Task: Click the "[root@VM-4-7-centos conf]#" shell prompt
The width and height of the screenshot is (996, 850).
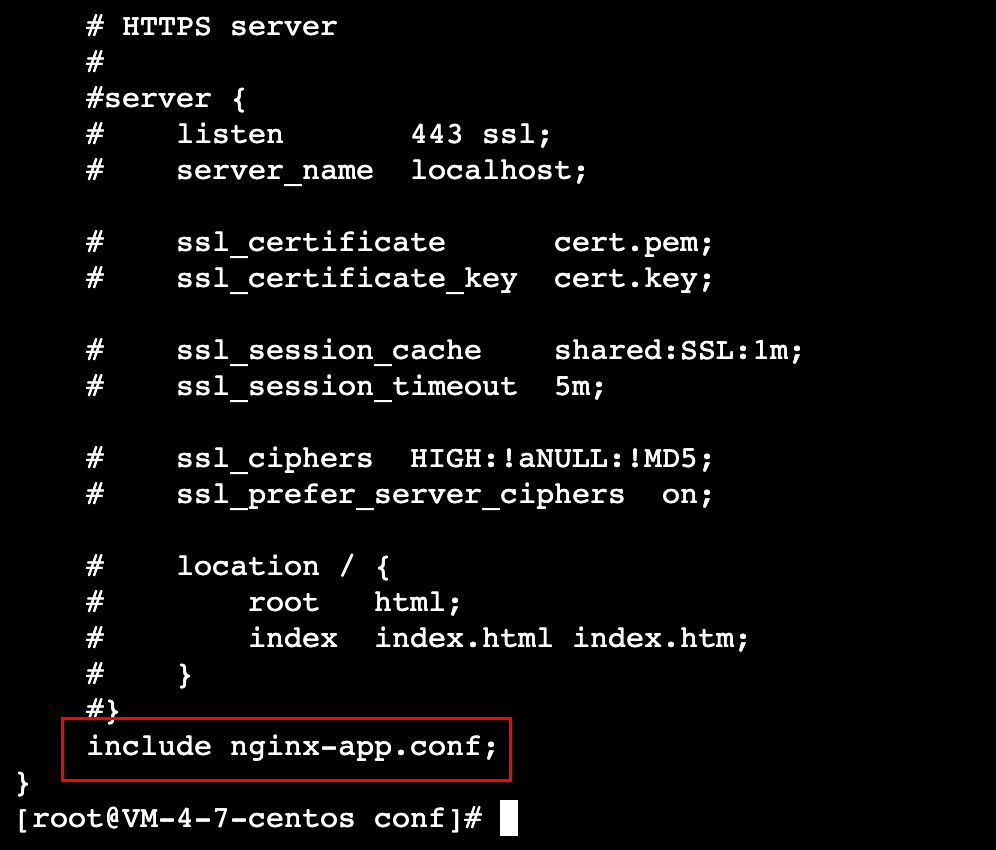Action: 250,819
